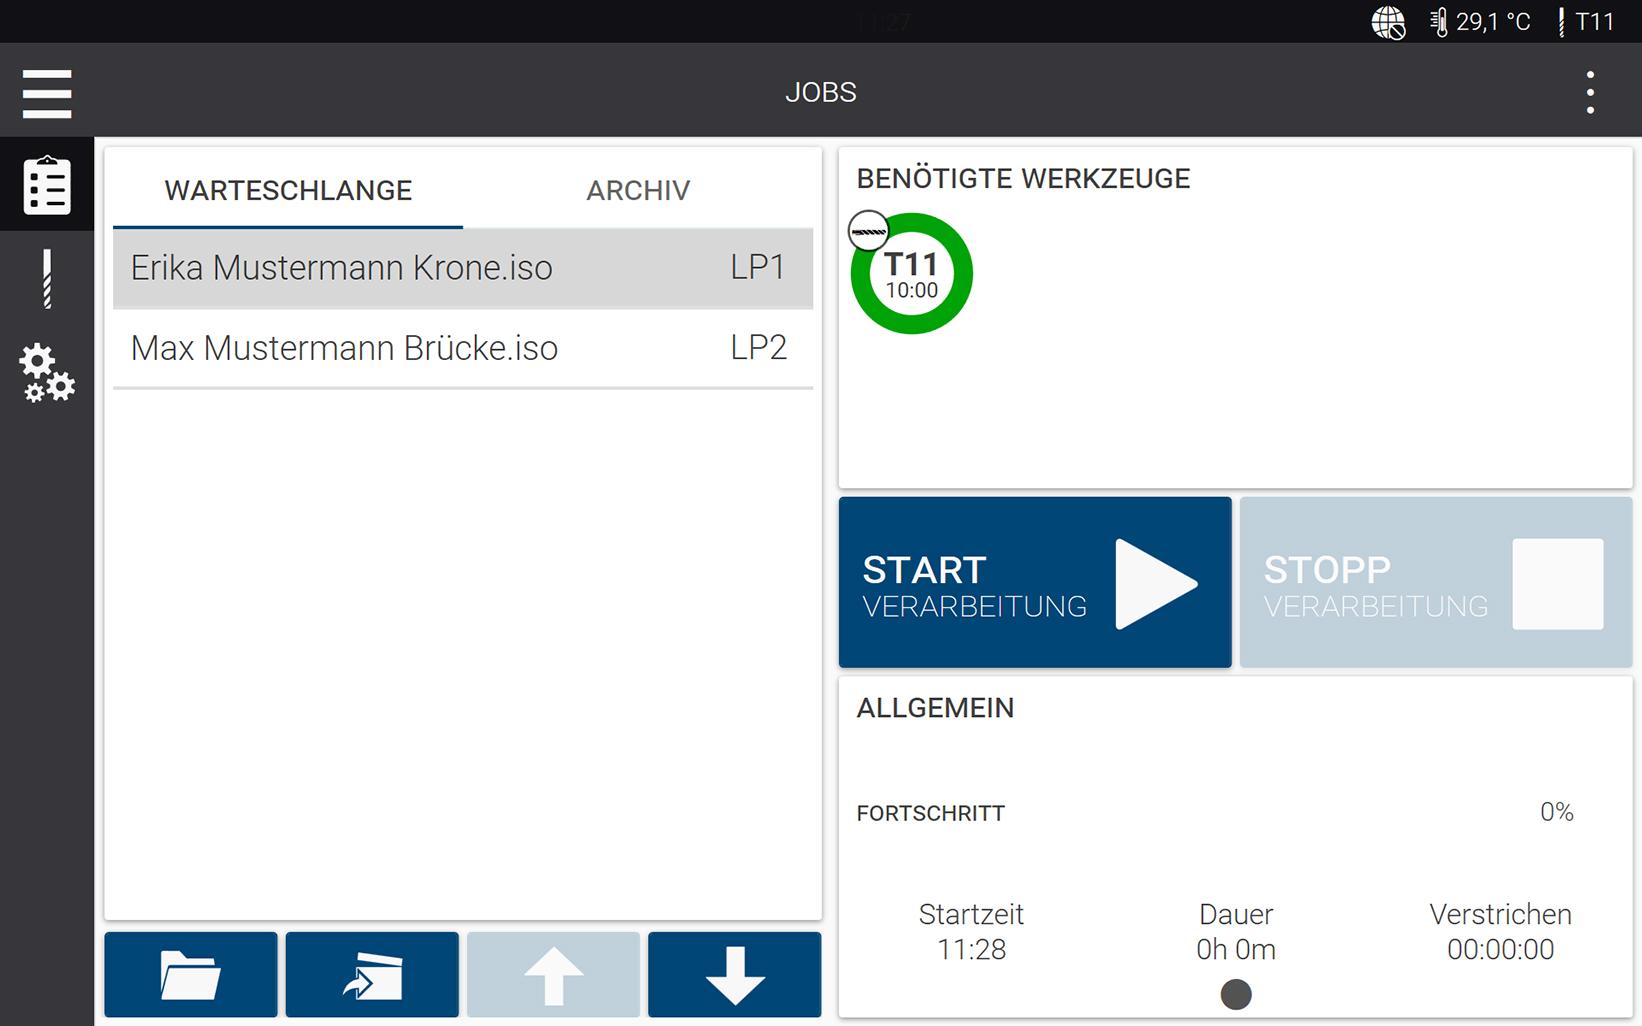Click the 29,1 °C temperature reading

point(1493,22)
